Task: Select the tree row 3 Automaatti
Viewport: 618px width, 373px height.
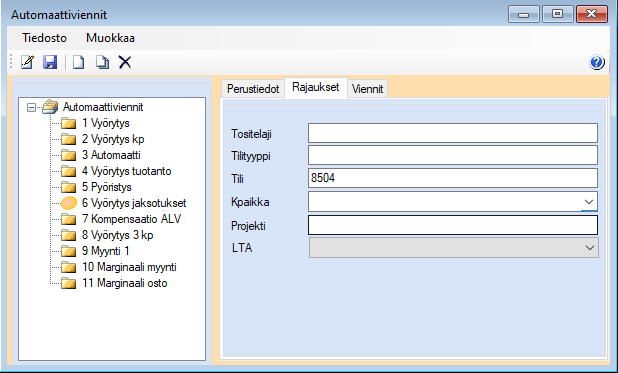Action: pos(111,155)
